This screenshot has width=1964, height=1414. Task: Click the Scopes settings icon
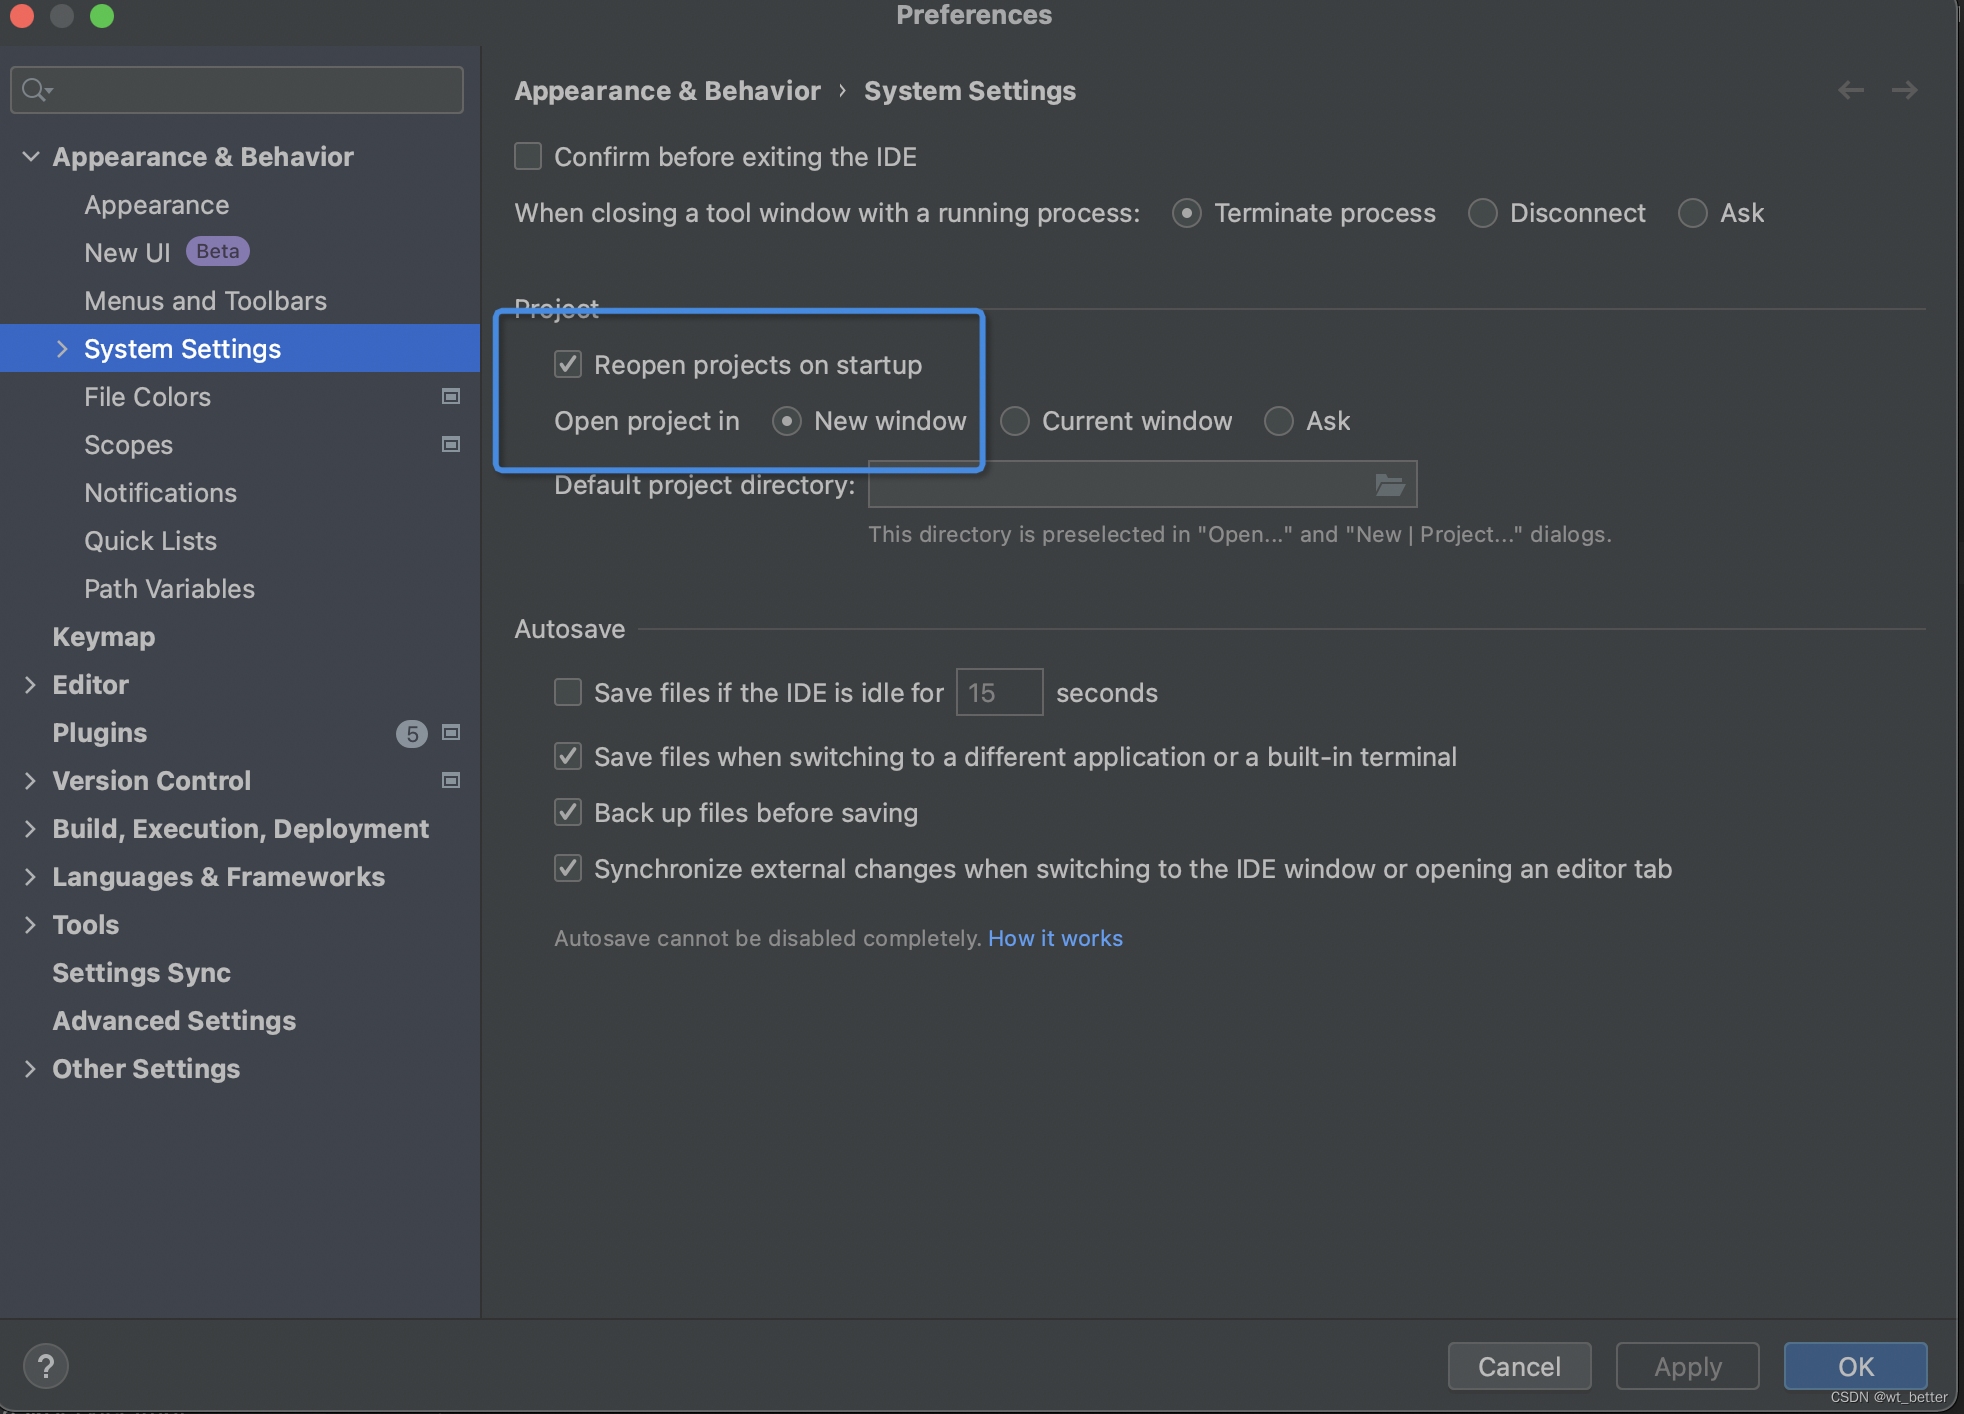coord(451,442)
